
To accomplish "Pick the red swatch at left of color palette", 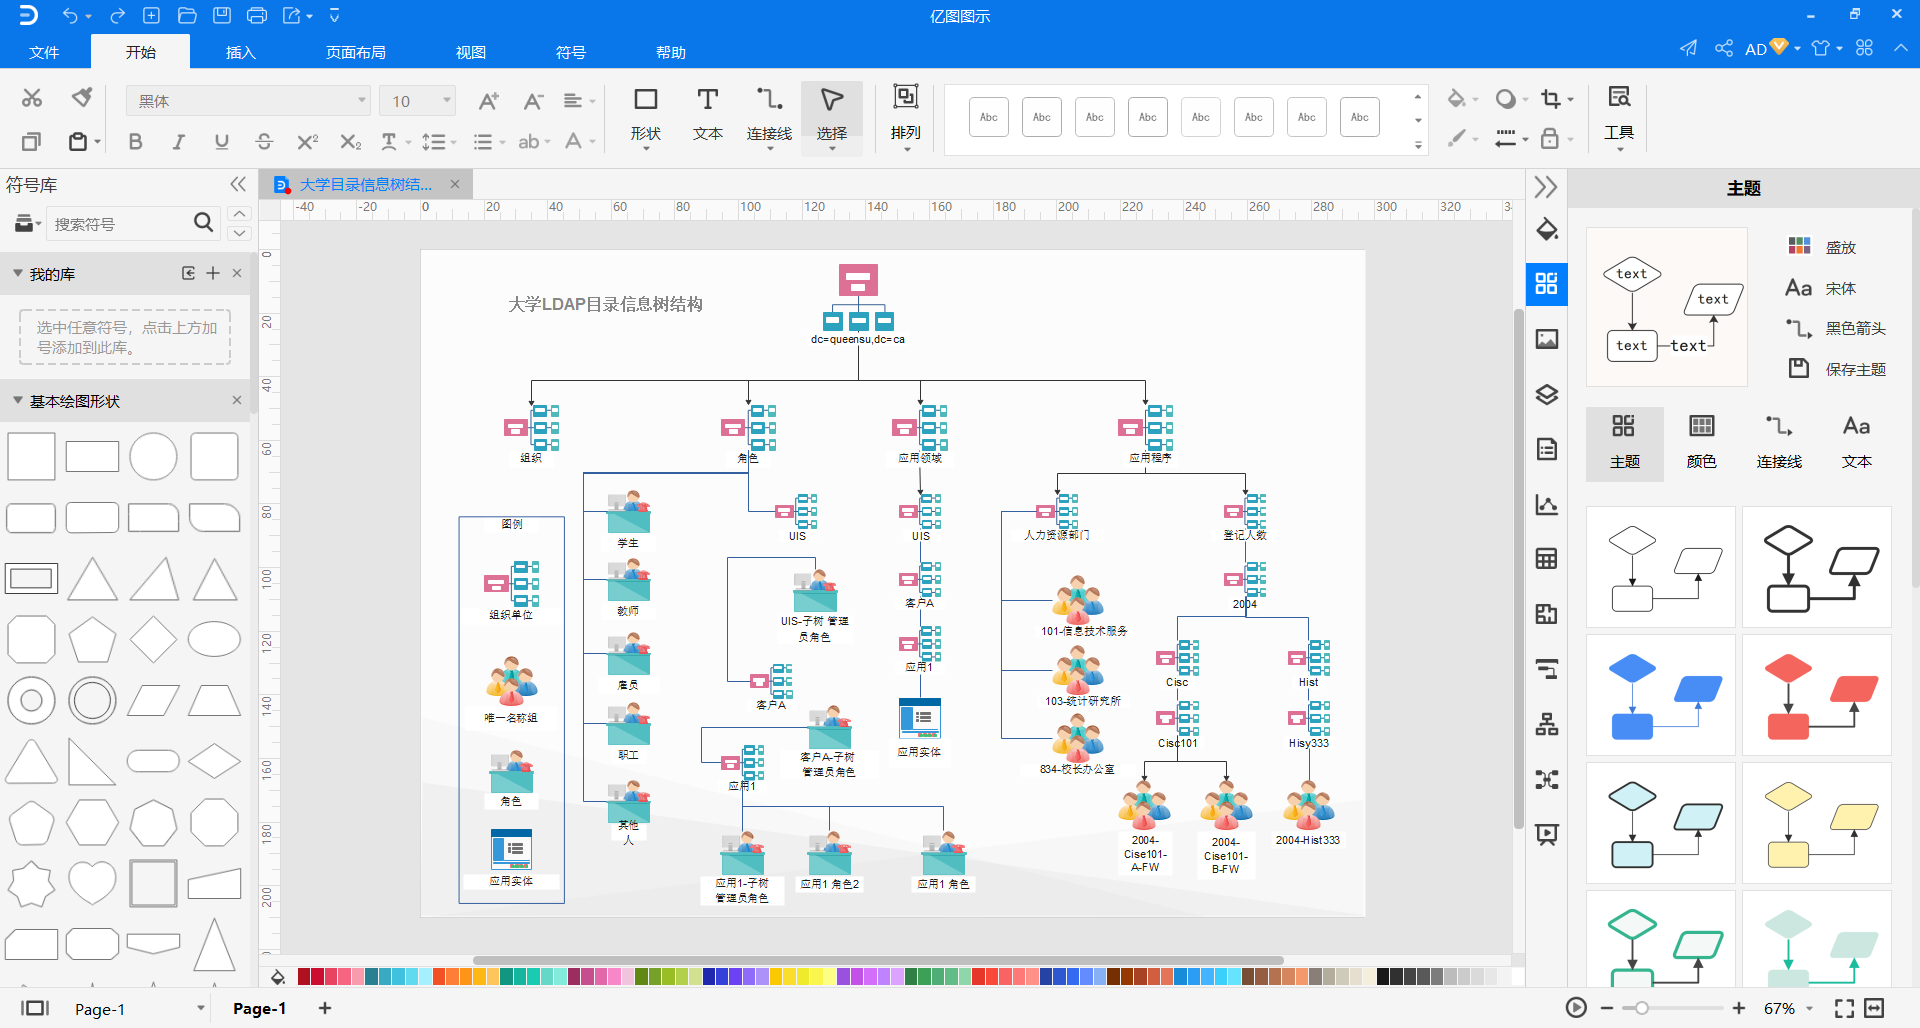I will coord(305,976).
